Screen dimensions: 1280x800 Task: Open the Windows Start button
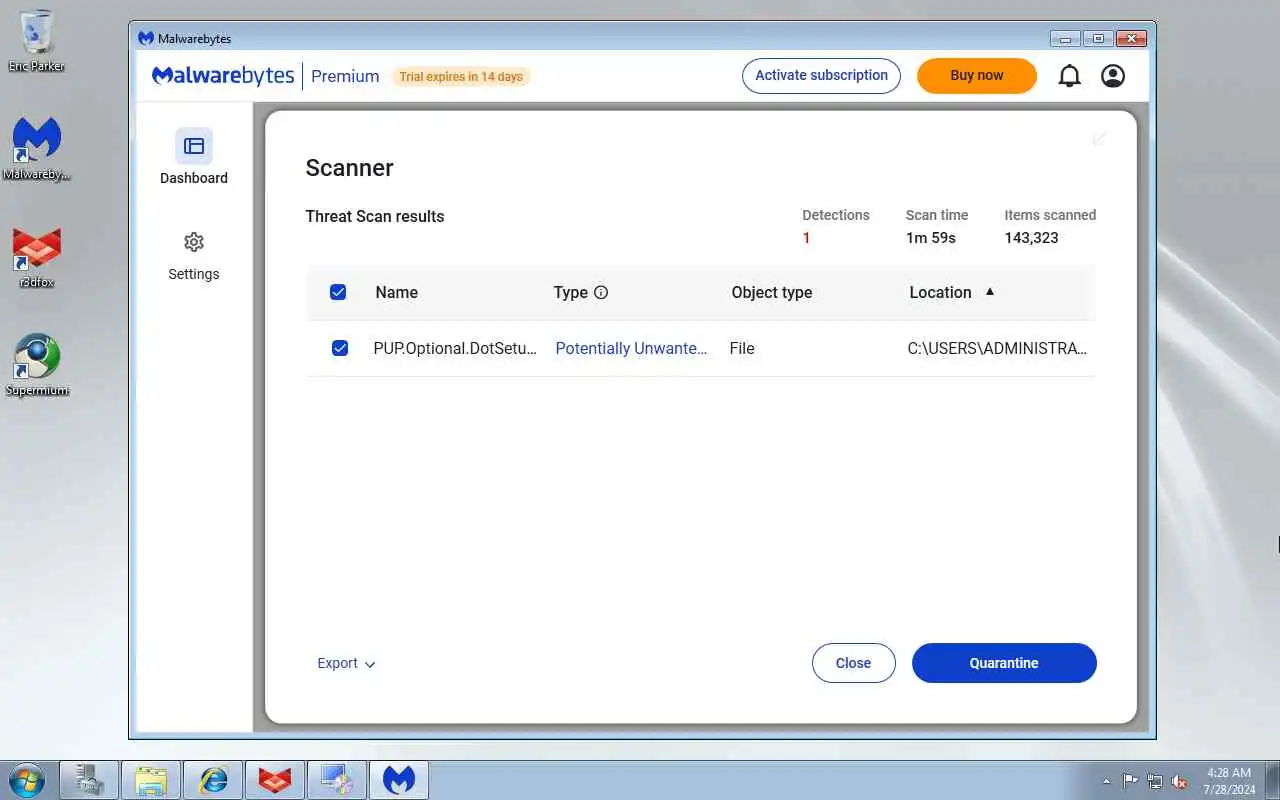pyautogui.click(x=26, y=780)
